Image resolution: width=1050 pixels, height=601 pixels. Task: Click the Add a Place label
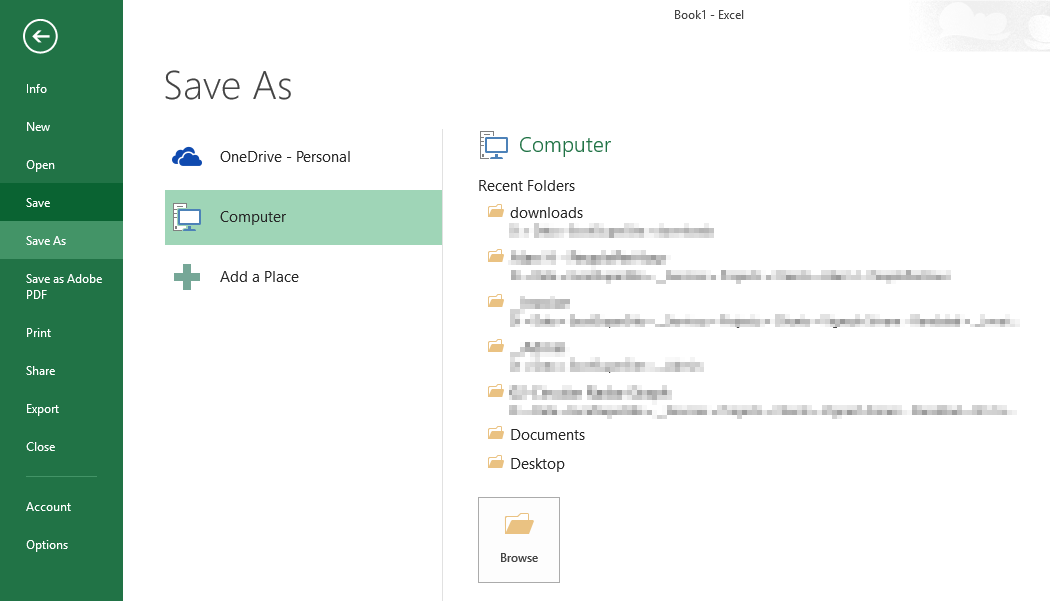[259, 277]
